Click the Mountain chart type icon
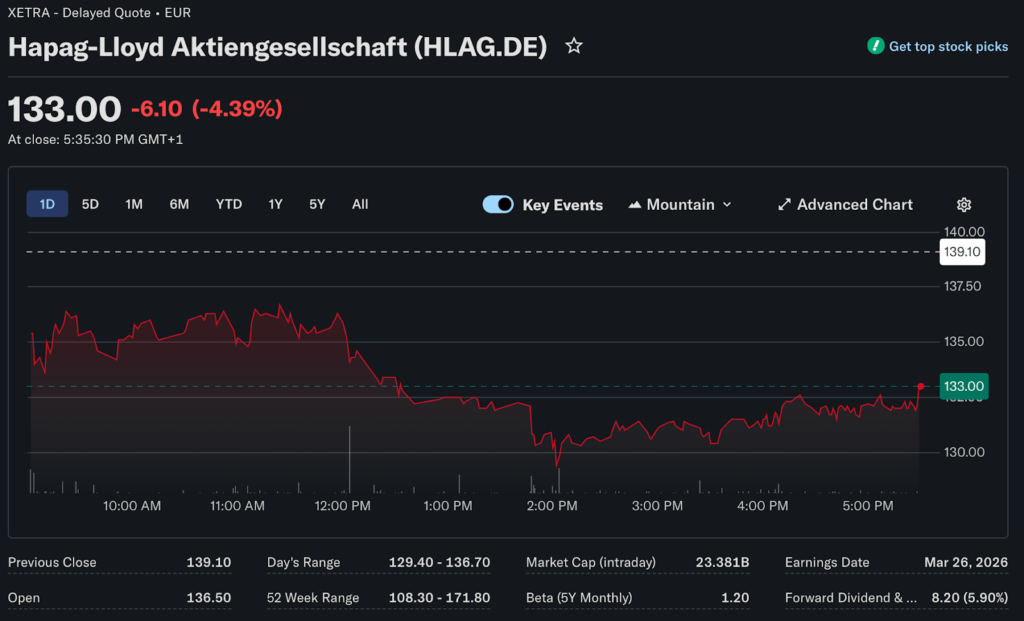The width and height of the screenshot is (1024, 621). tap(634, 205)
